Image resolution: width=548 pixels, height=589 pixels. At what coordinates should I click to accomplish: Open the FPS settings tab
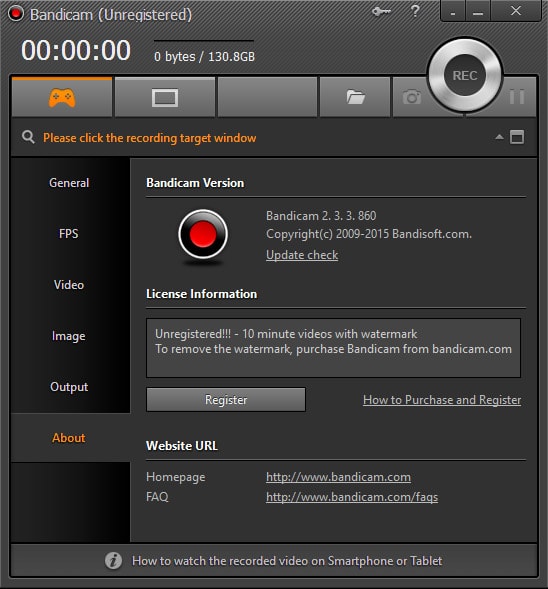pos(69,234)
